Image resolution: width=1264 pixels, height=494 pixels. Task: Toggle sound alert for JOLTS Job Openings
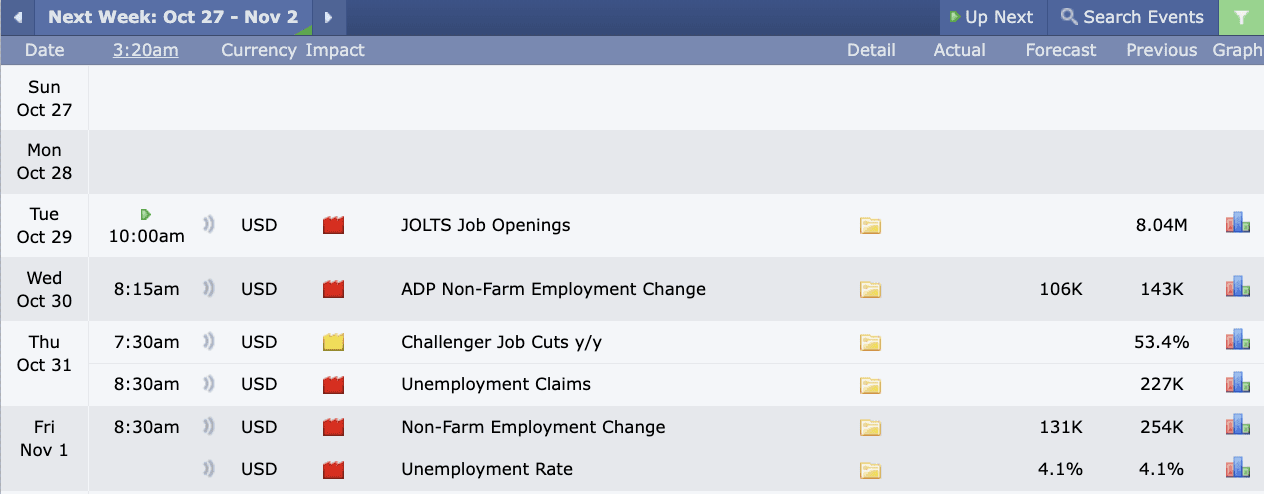coord(209,225)
